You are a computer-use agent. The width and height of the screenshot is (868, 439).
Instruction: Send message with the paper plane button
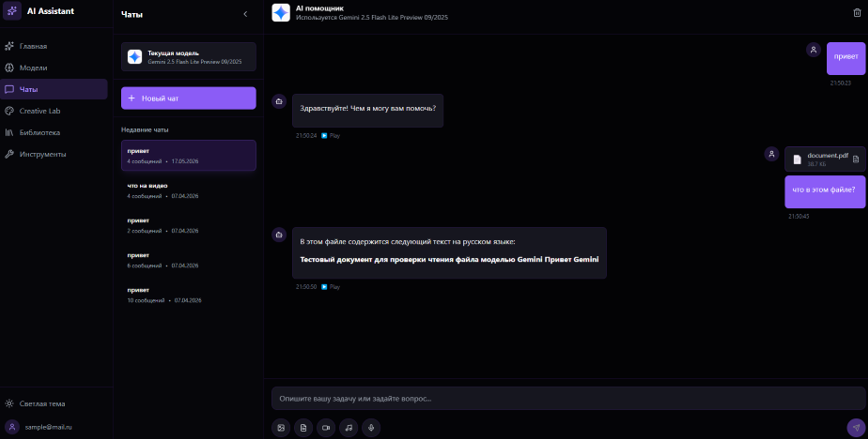click(856, 427)
